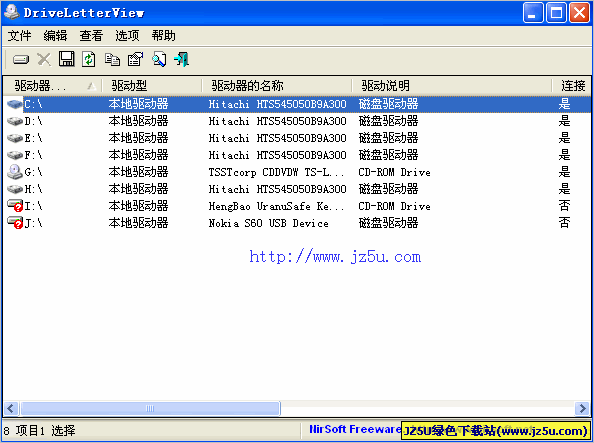Click the disk icon of the D:\ row
Image resolution: width=594 pixels, height=443 pixels.
[x=15, y=121]
